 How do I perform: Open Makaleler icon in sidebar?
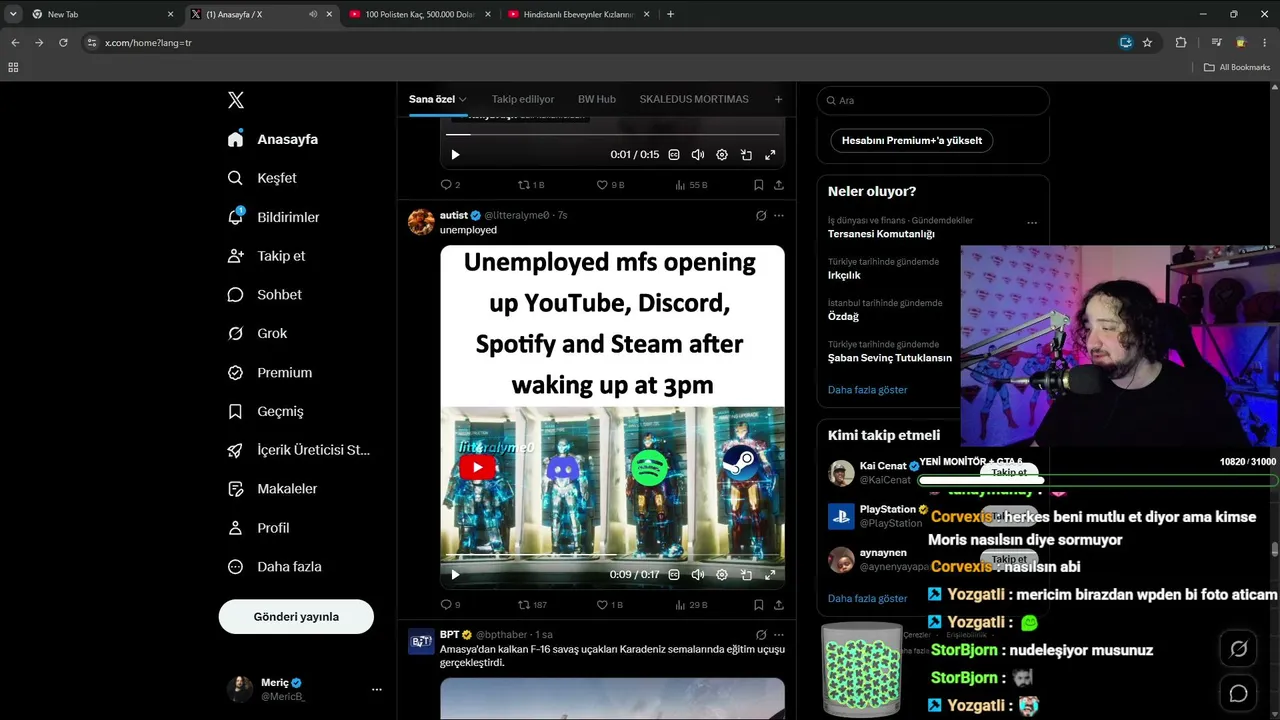coord(236,489)
